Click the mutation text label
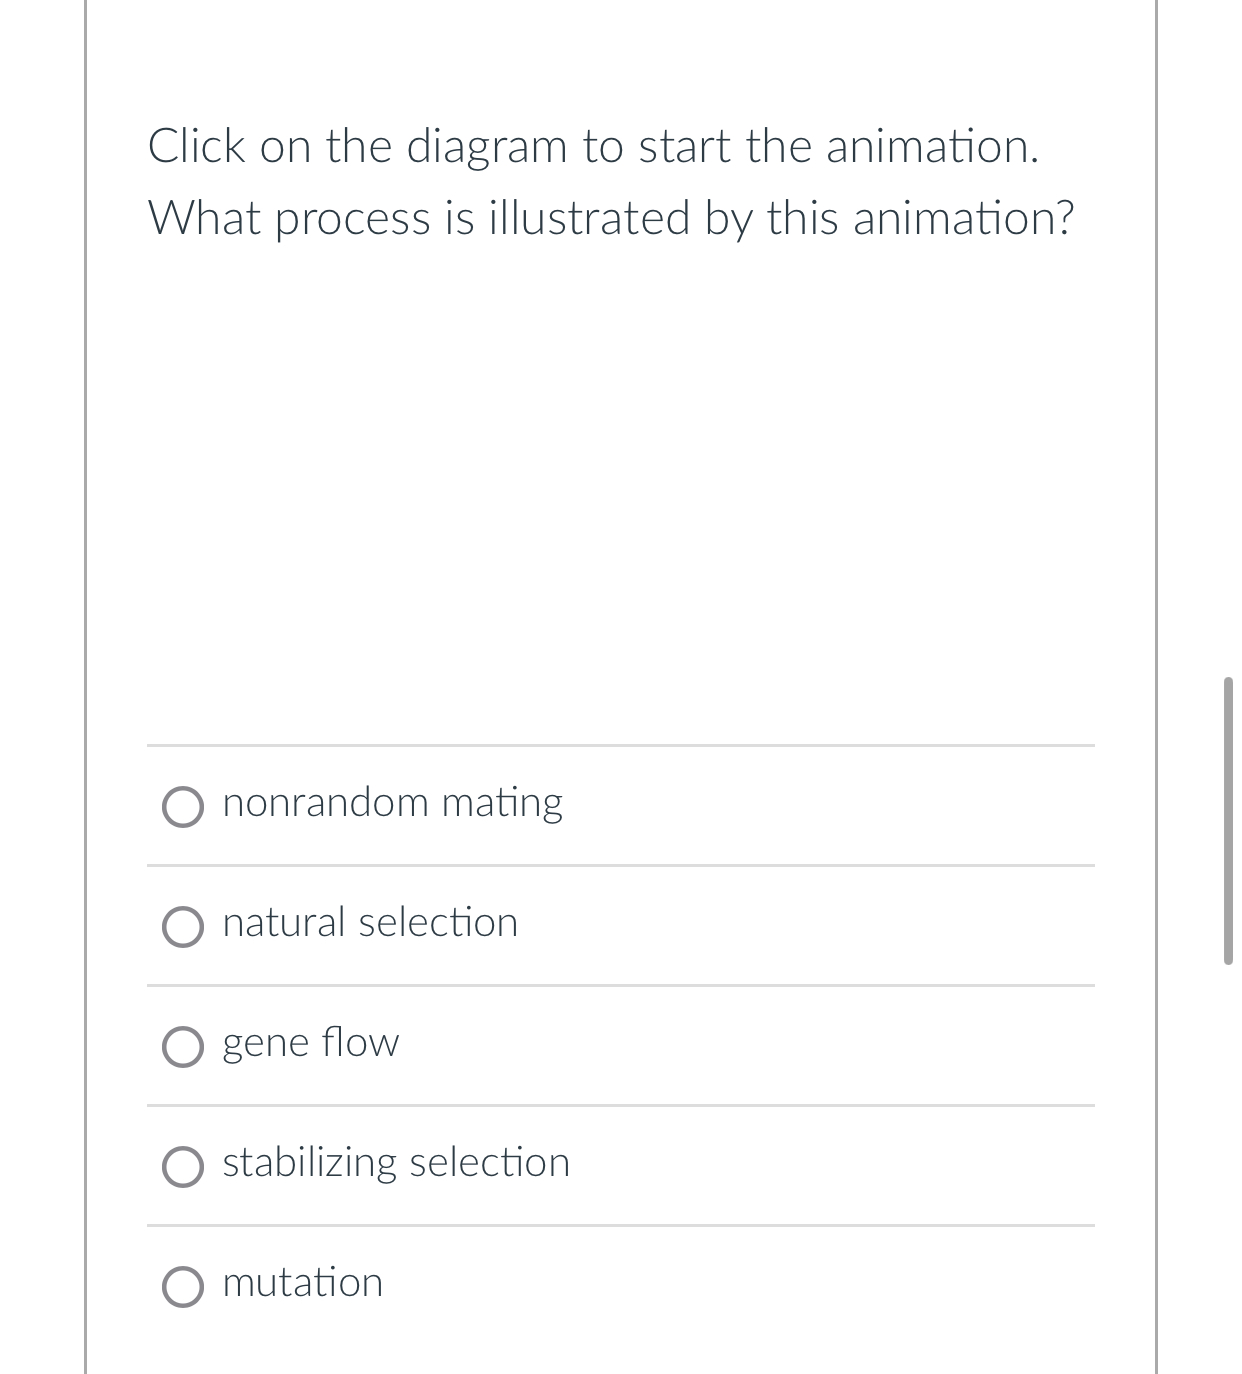 tap(302, 1283)
